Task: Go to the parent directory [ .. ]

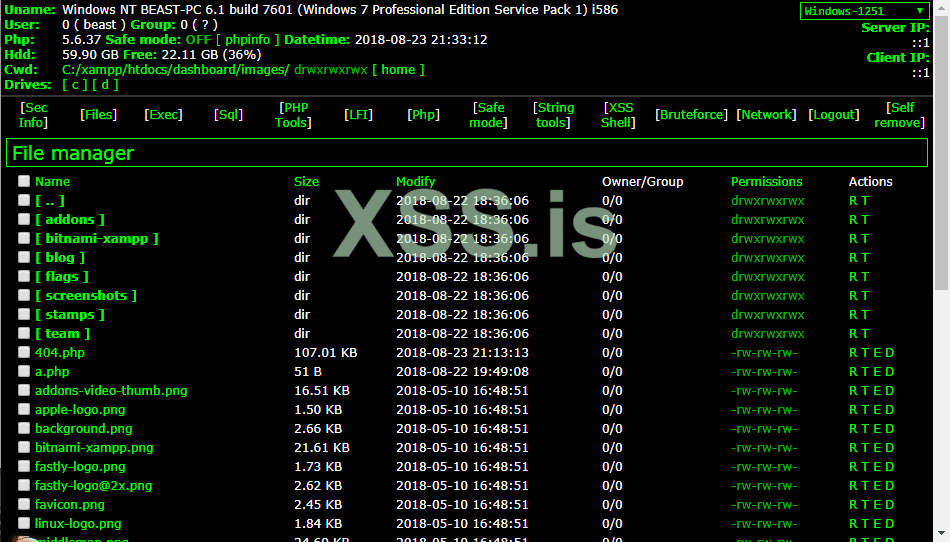Action: pyautogui.click(x=50, y=200)
